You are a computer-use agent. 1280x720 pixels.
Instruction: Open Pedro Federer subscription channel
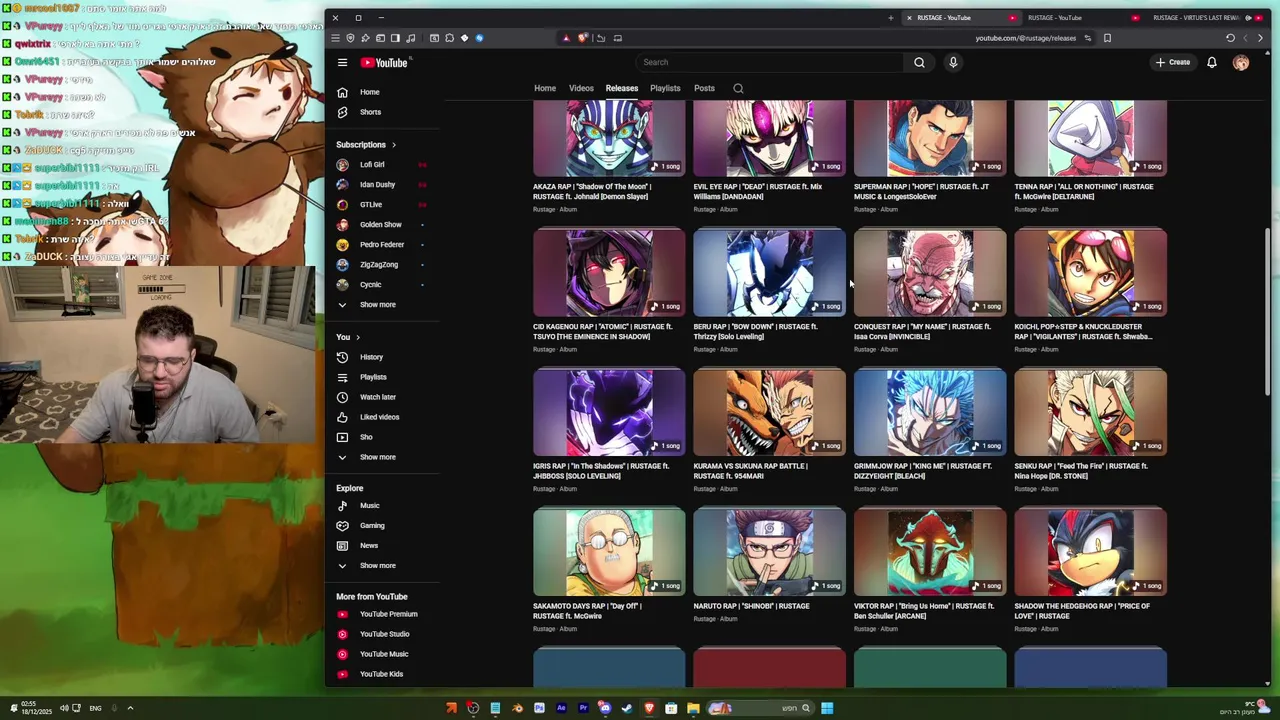[x=382, y=245]
